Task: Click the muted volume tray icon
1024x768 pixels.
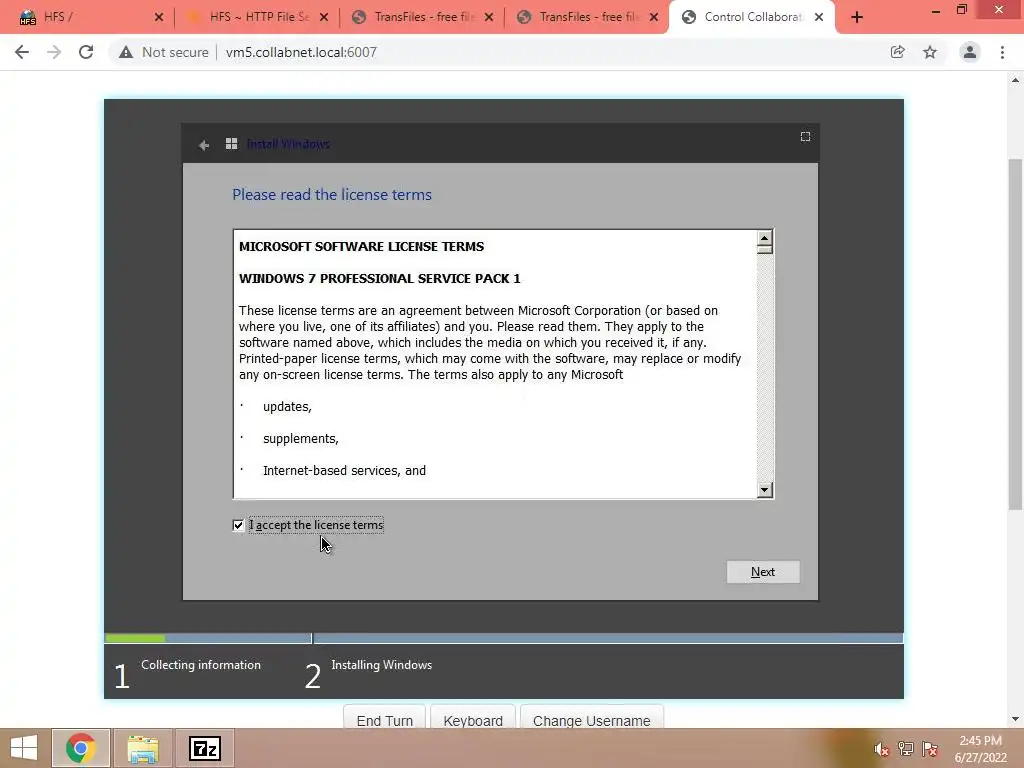Action: (882, 749)
